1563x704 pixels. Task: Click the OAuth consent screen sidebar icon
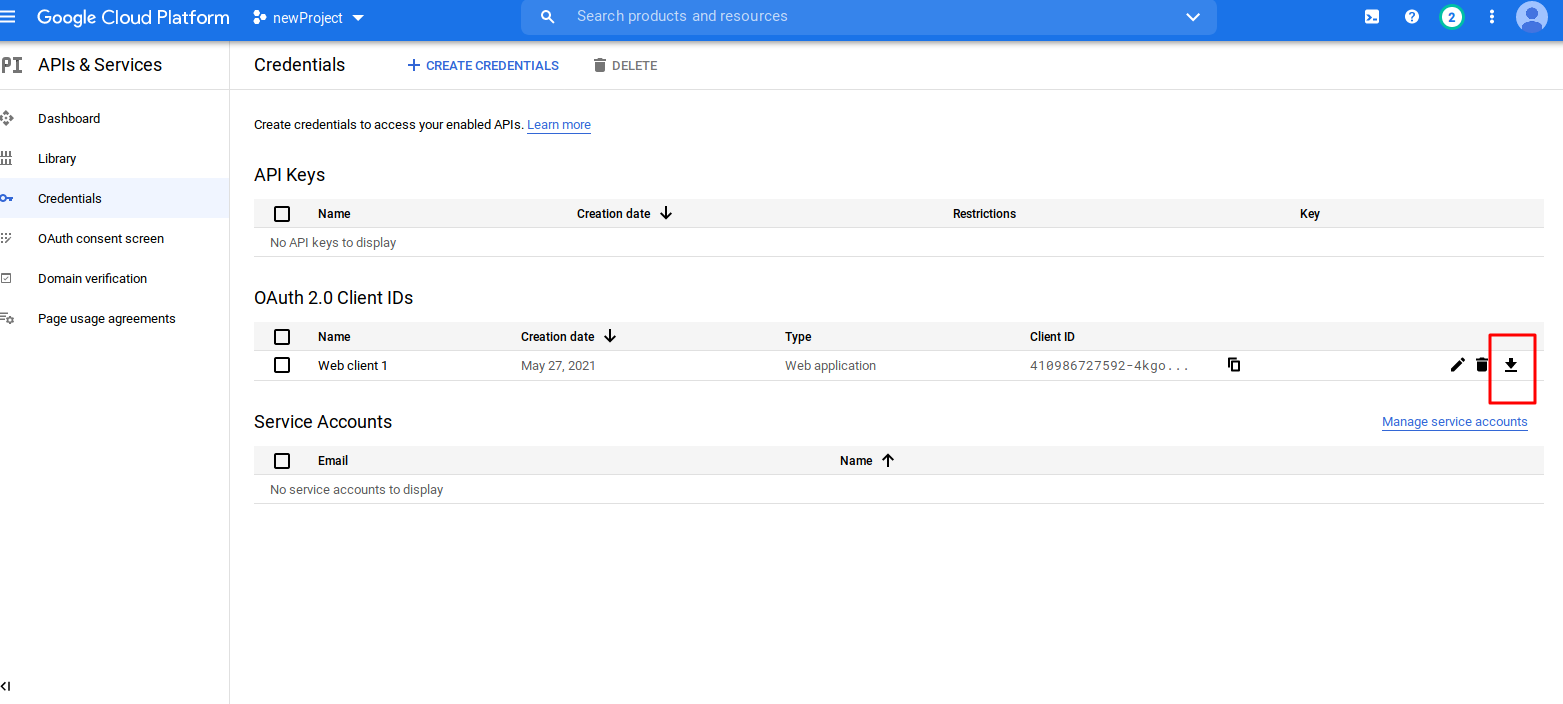pyautogui.click(x=7, y=238)
